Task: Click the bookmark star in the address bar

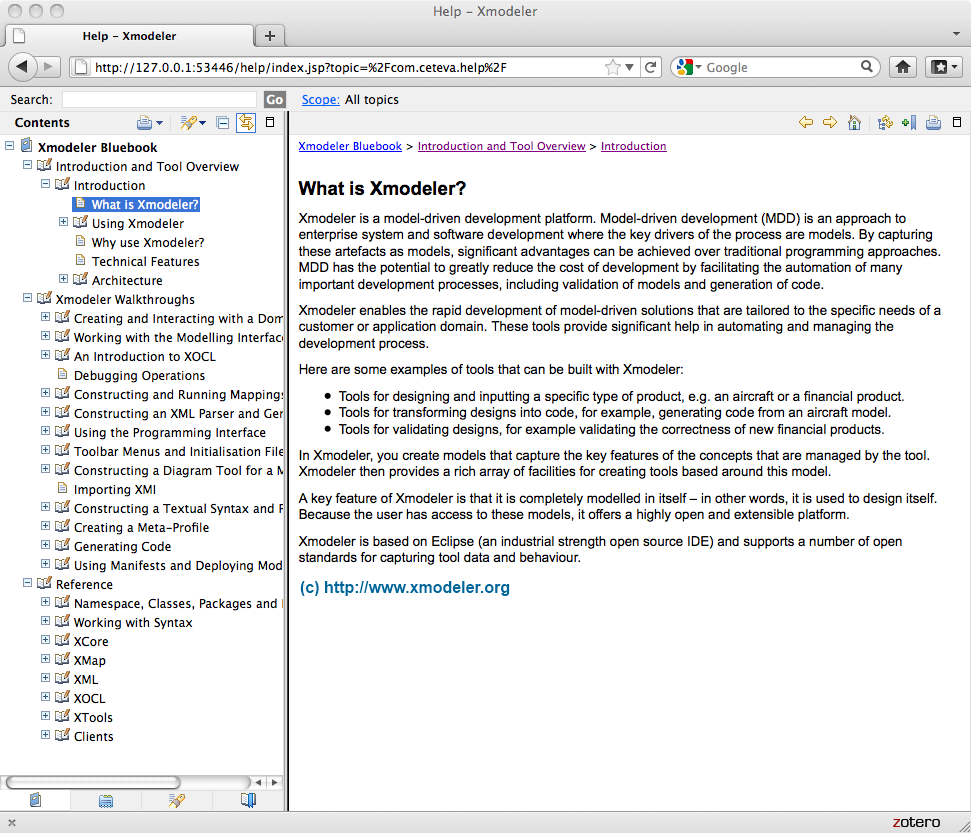Action: [612, 67]
